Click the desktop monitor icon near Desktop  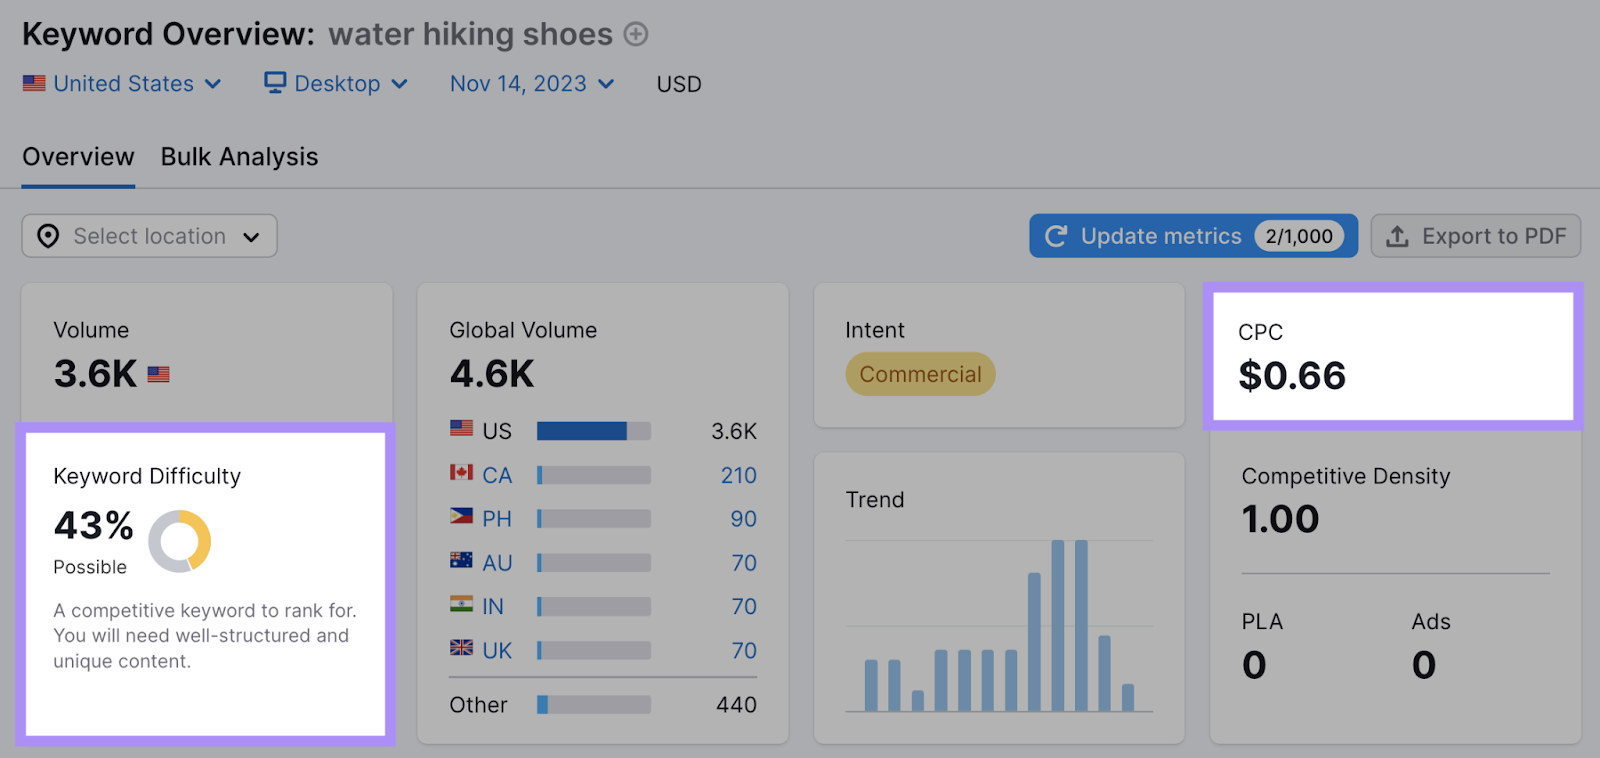click(275, 83)
